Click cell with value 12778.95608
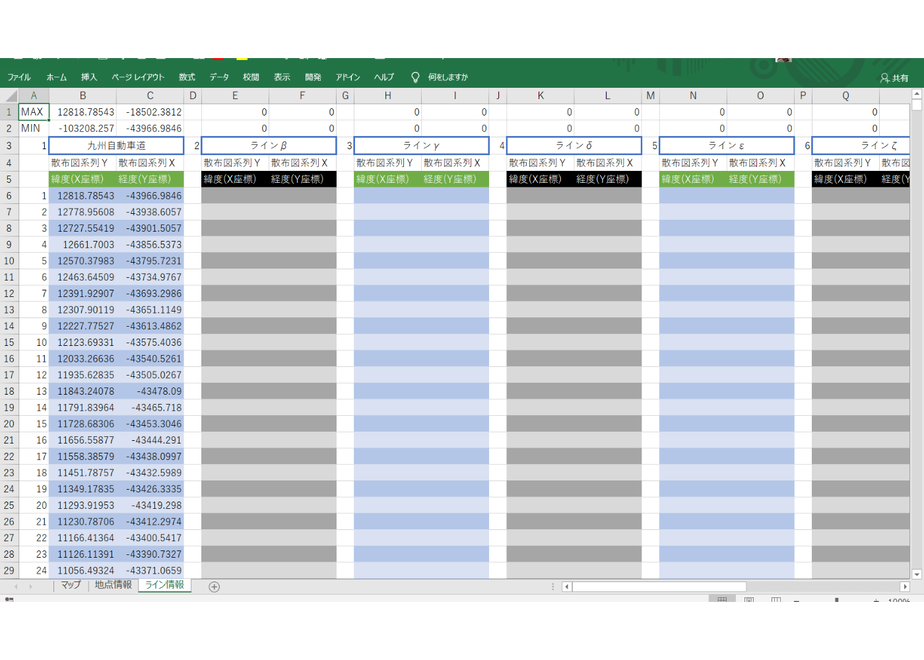924x660 pixels. click(82, 212)
